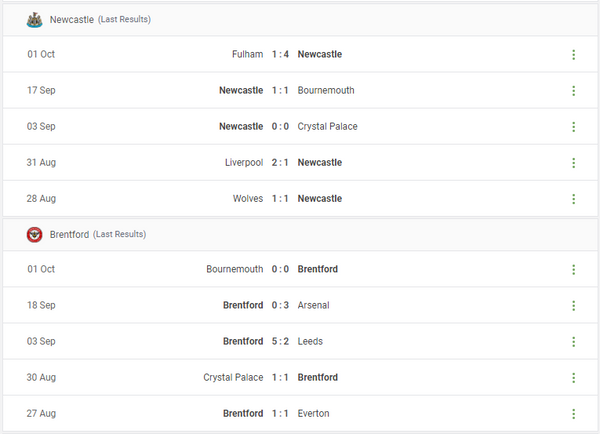The height and width of the screenshot is (434, 600).
Task: Open three-dot menu for Newcastle vs Bournemouth
Action: click(574, 91)
